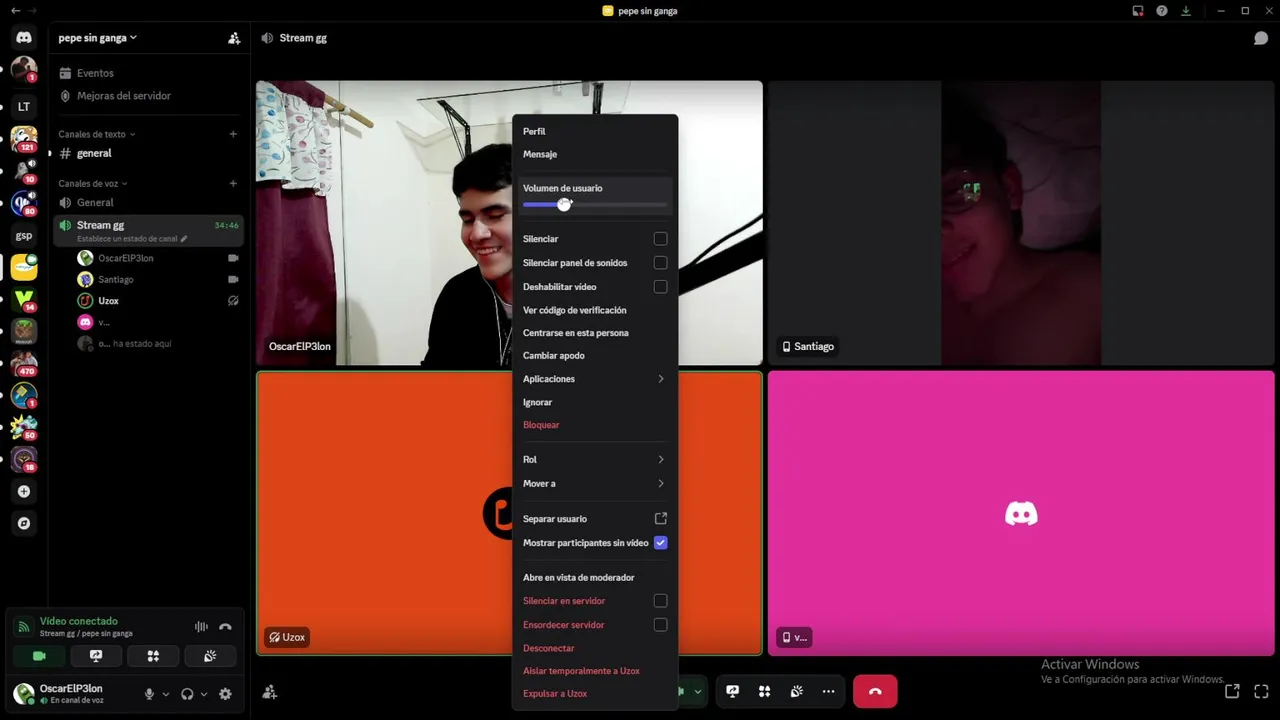Choose Separar usuario
The image size is (1280, 720).
594,519
